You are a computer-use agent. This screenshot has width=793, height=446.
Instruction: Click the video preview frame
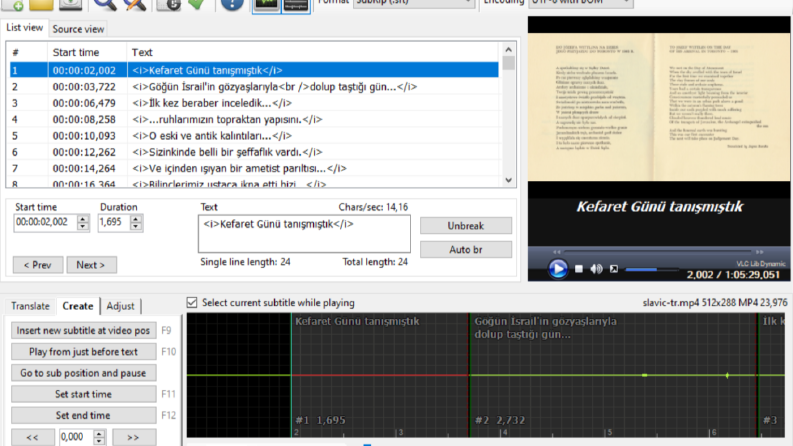(658, 106)
